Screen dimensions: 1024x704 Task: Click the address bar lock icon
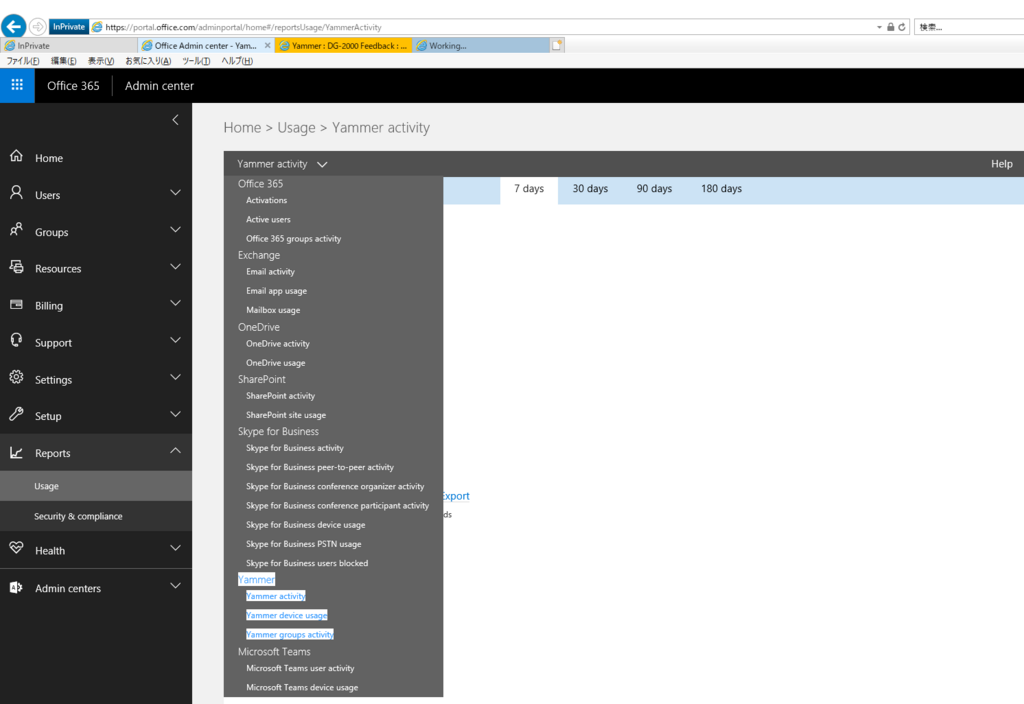(890, 27)
